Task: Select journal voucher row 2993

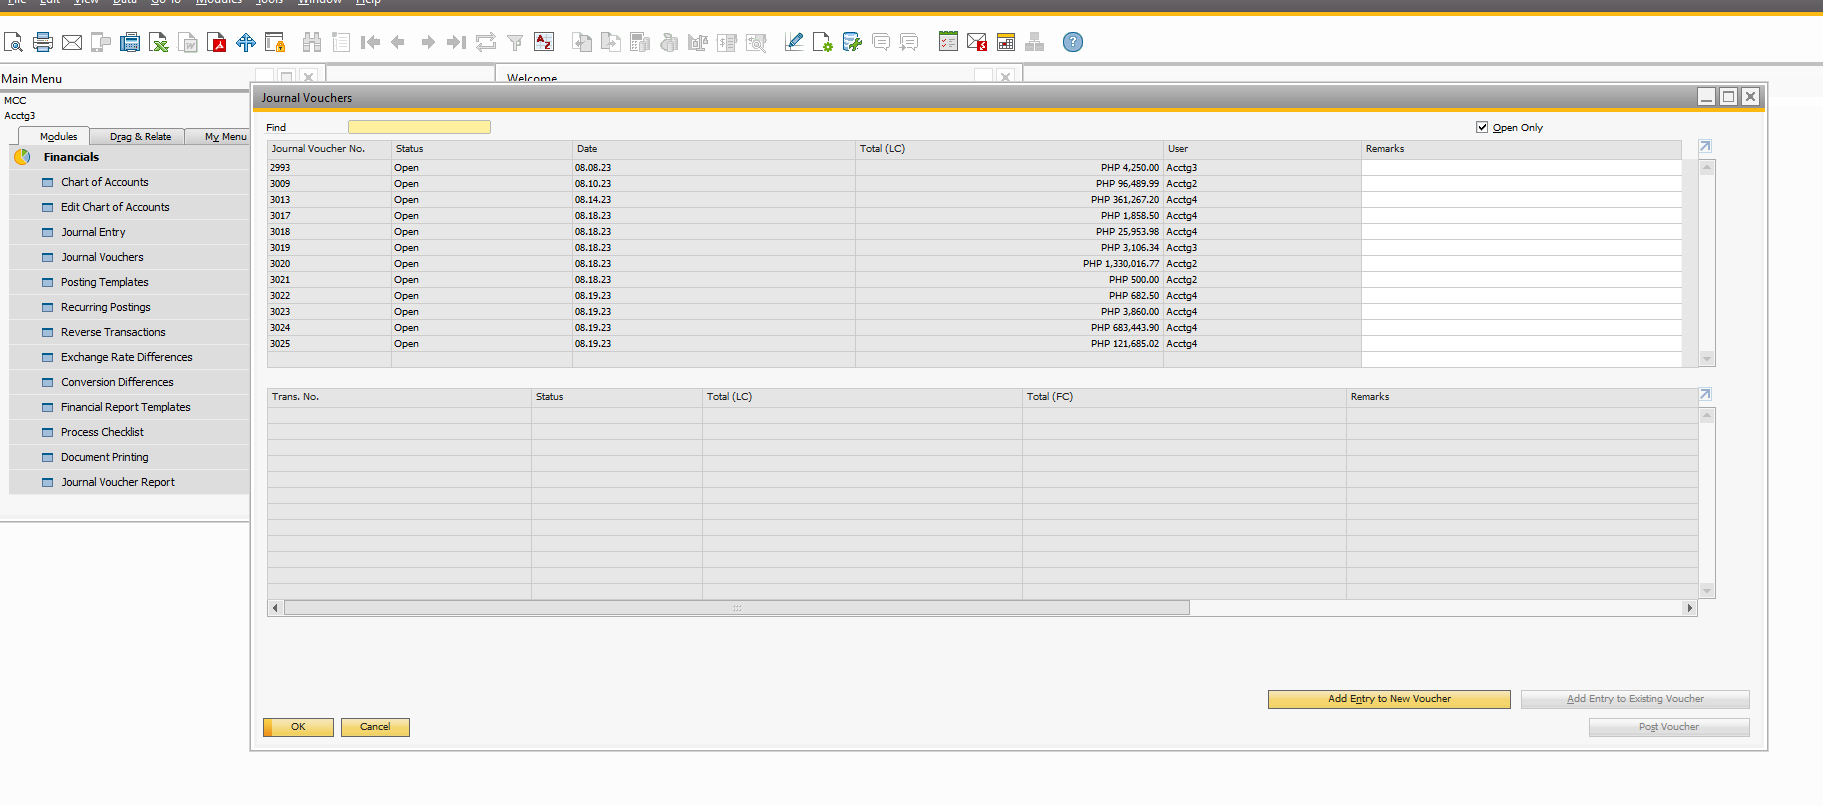Action: [974, 168]
